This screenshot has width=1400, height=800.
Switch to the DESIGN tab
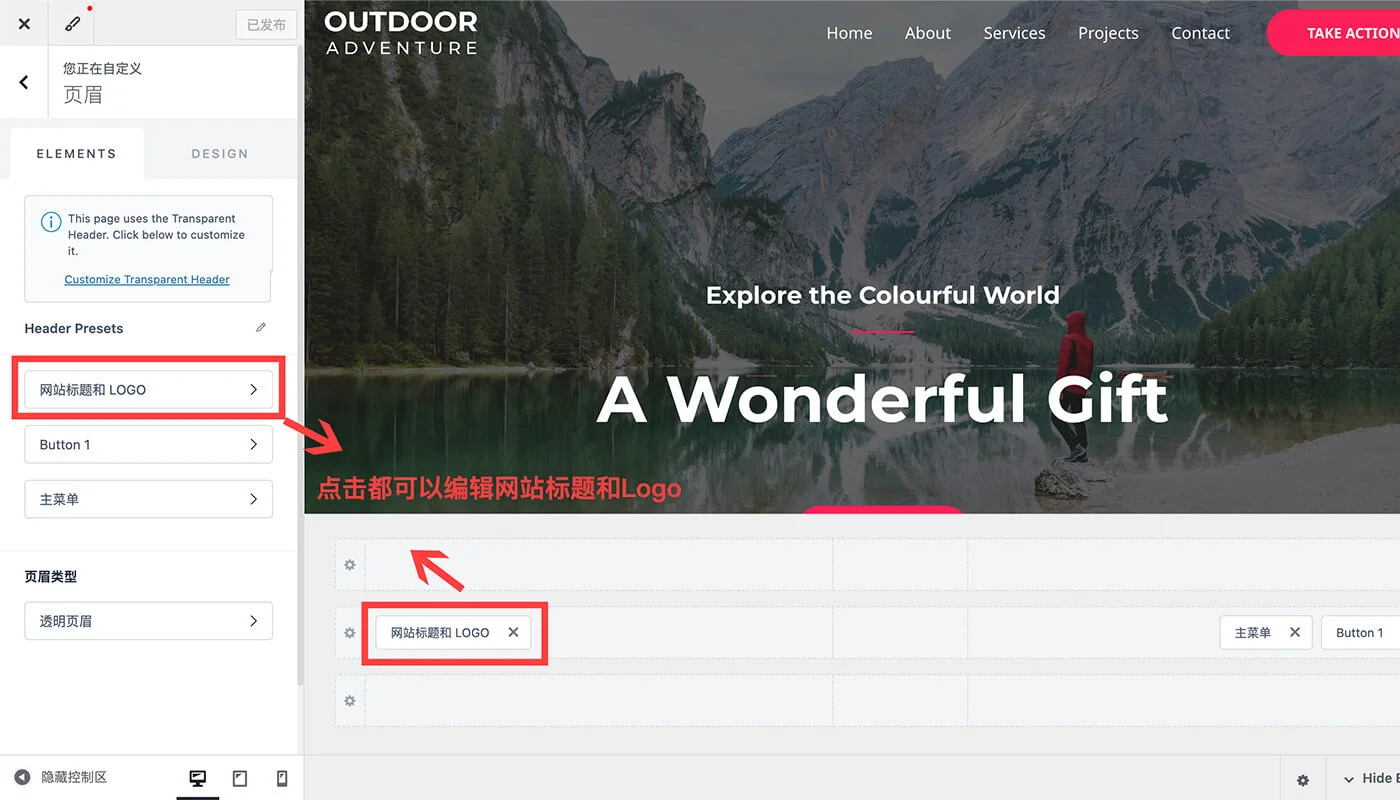pyautogui.click(x=220, y=154)
